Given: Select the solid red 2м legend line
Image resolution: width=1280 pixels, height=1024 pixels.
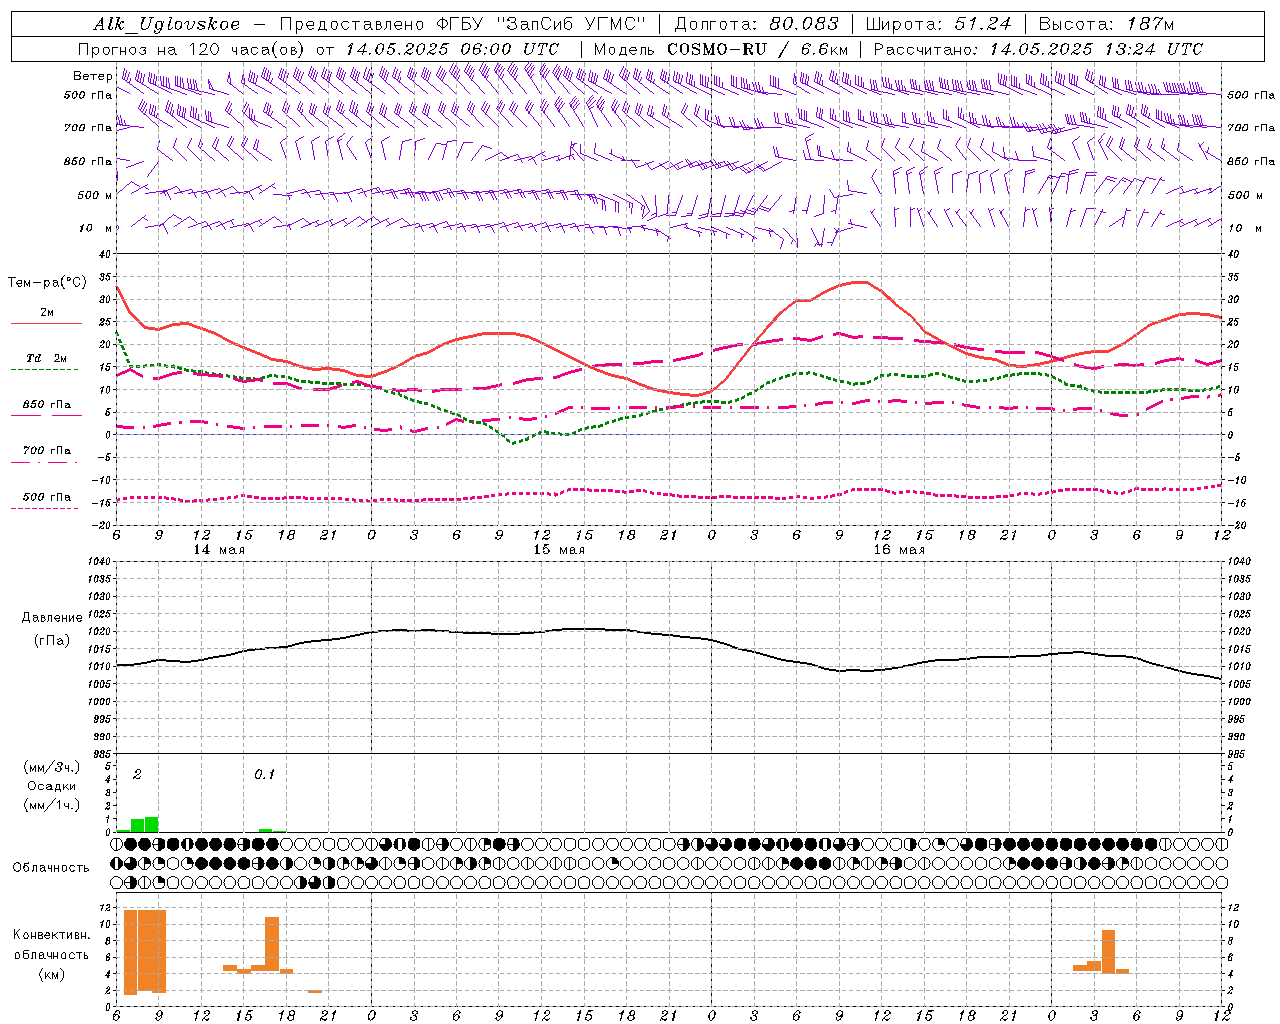Looking at the screenshot, I should pyautogui.click(x=46, y=323).
